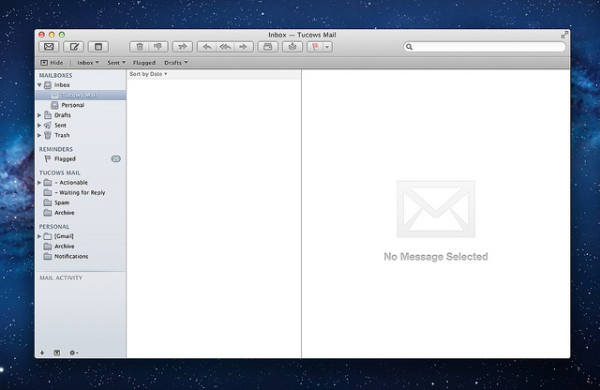600x390 pixels.
Task: Open the Trash mailbox
Action: tap(62, 135)
